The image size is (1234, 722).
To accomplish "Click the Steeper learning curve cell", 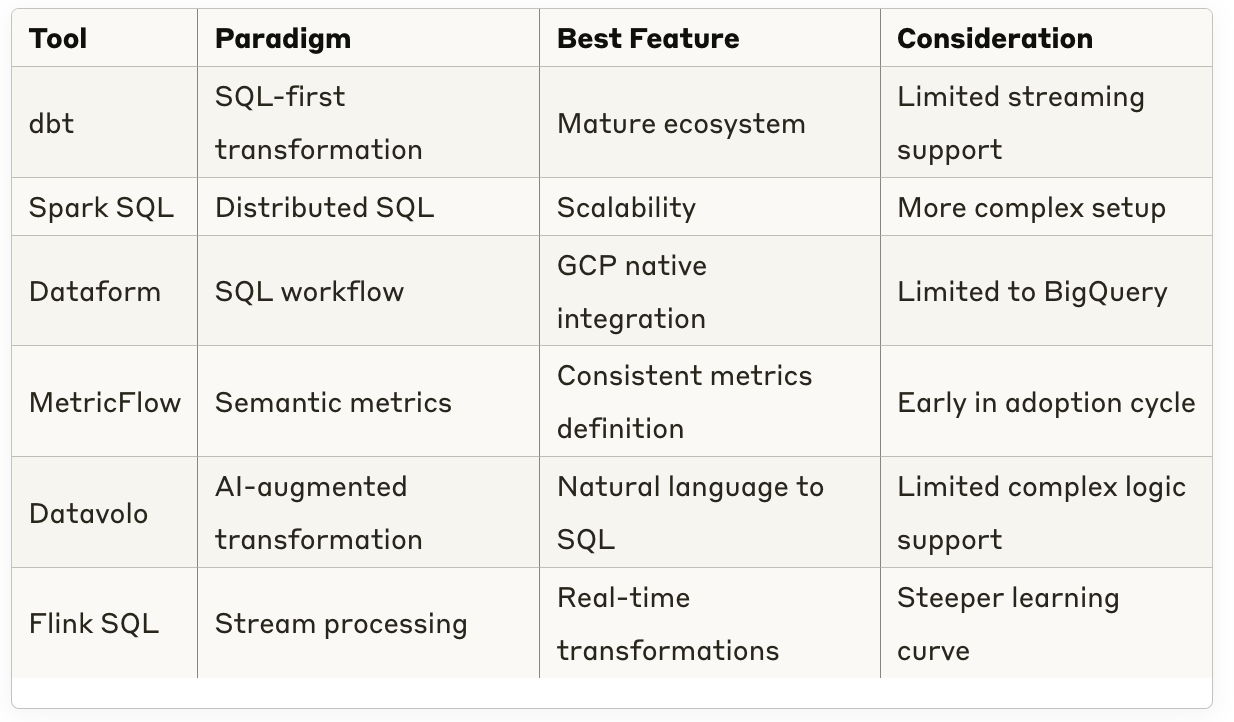I will point(1007,624).
